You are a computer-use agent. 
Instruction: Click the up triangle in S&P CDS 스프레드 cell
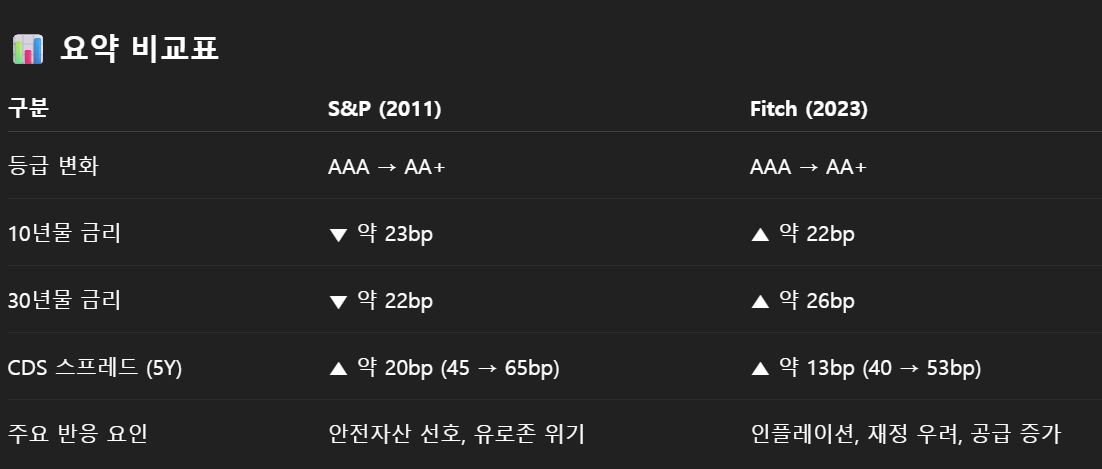337,369
